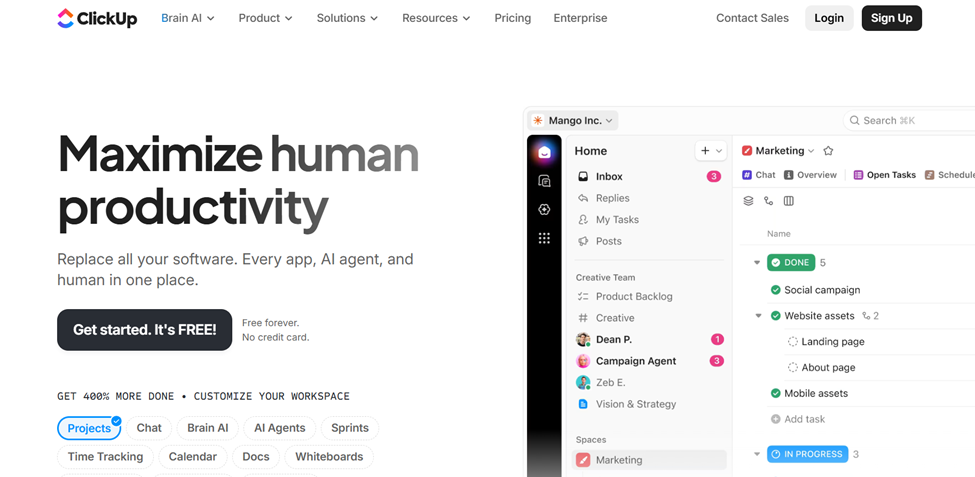Image resolution: width=975 pixels, height=477 pixels.
Task: Collapse the DONE task group
Action: click(757, 263)
